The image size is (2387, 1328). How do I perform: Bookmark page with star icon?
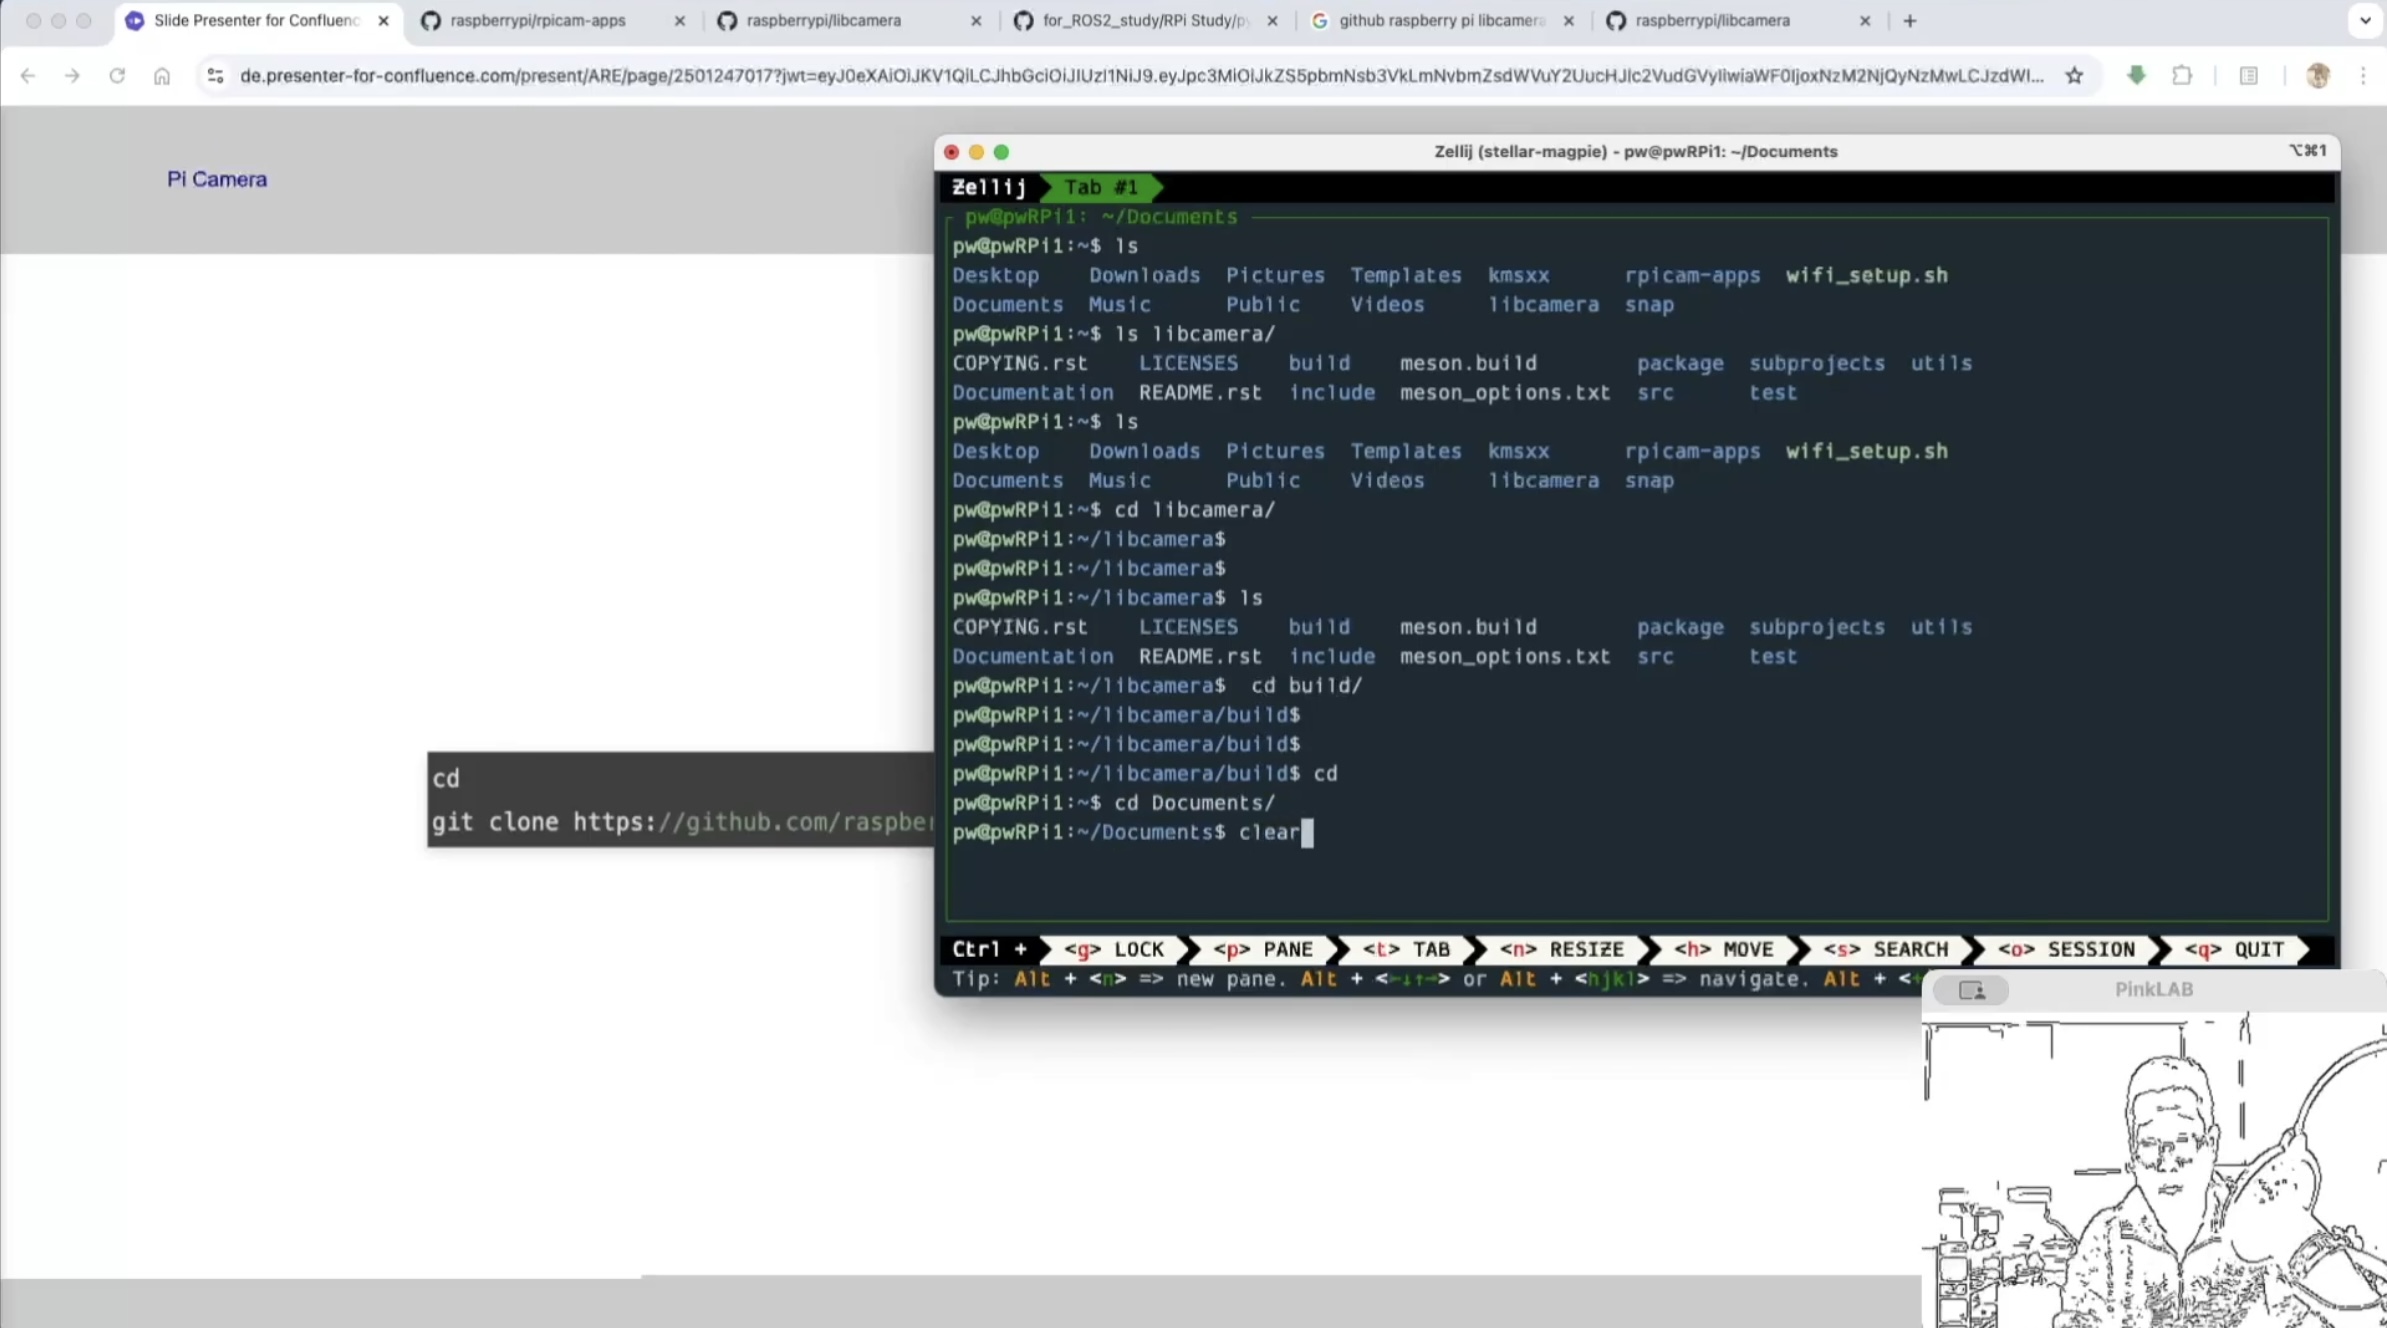pyautogui.click(x=2075, y=76)
